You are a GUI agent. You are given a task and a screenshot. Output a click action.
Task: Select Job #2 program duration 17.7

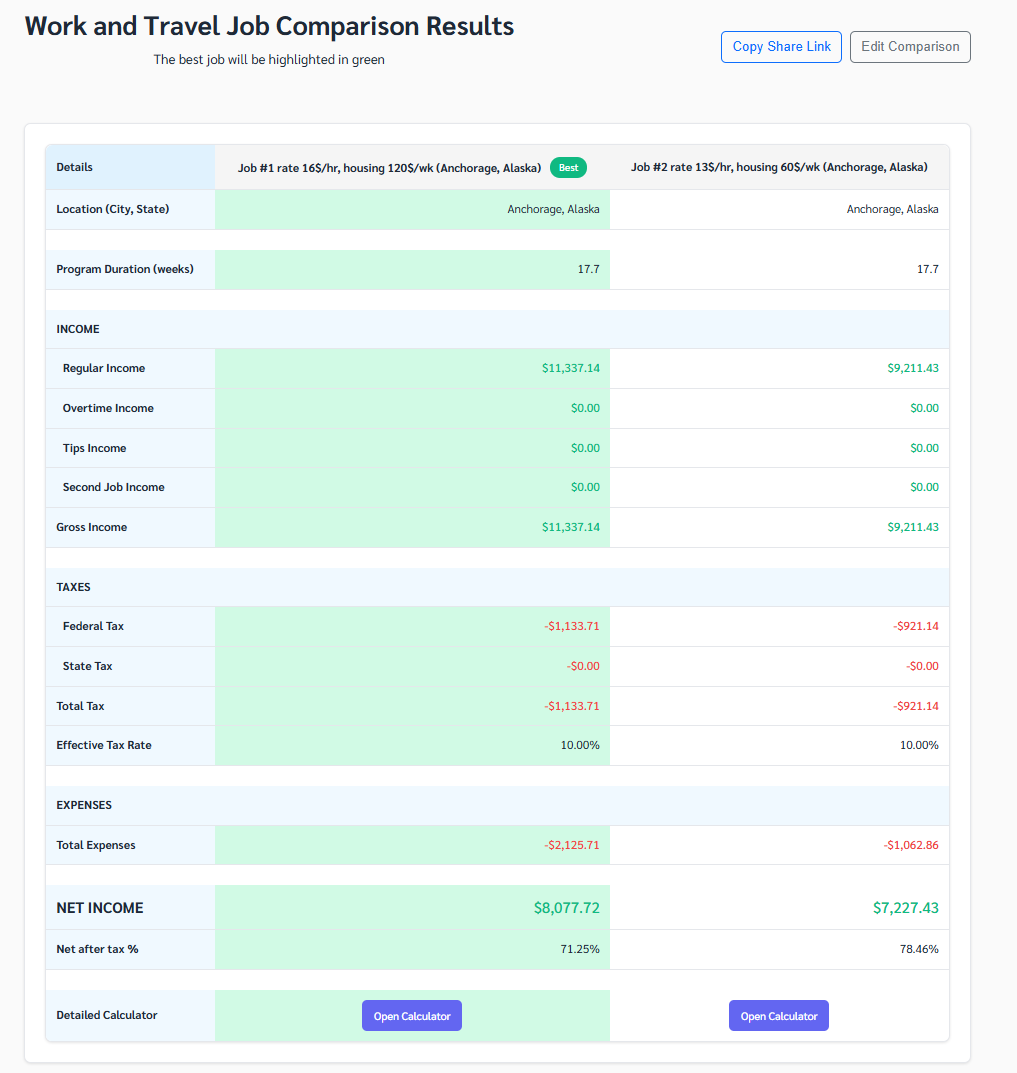(928, 269)
